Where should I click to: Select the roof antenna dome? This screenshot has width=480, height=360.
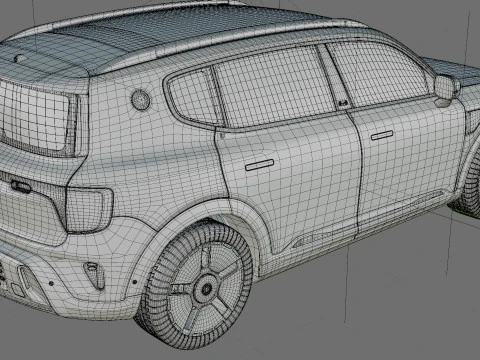click(20, 58)
